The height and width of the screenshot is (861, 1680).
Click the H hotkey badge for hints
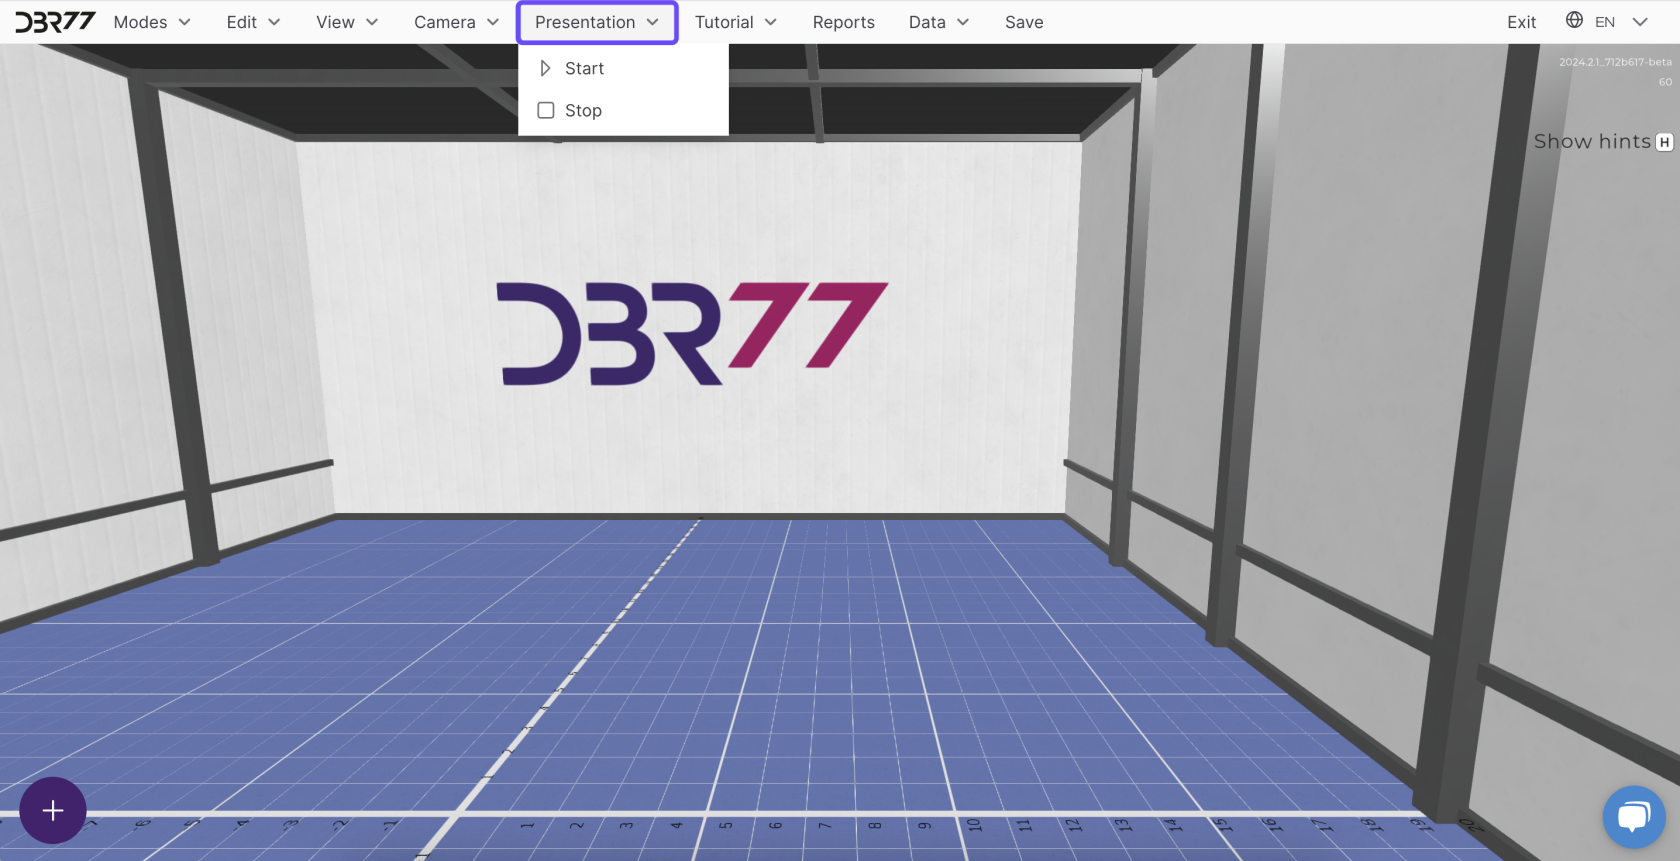point(1664,142)
